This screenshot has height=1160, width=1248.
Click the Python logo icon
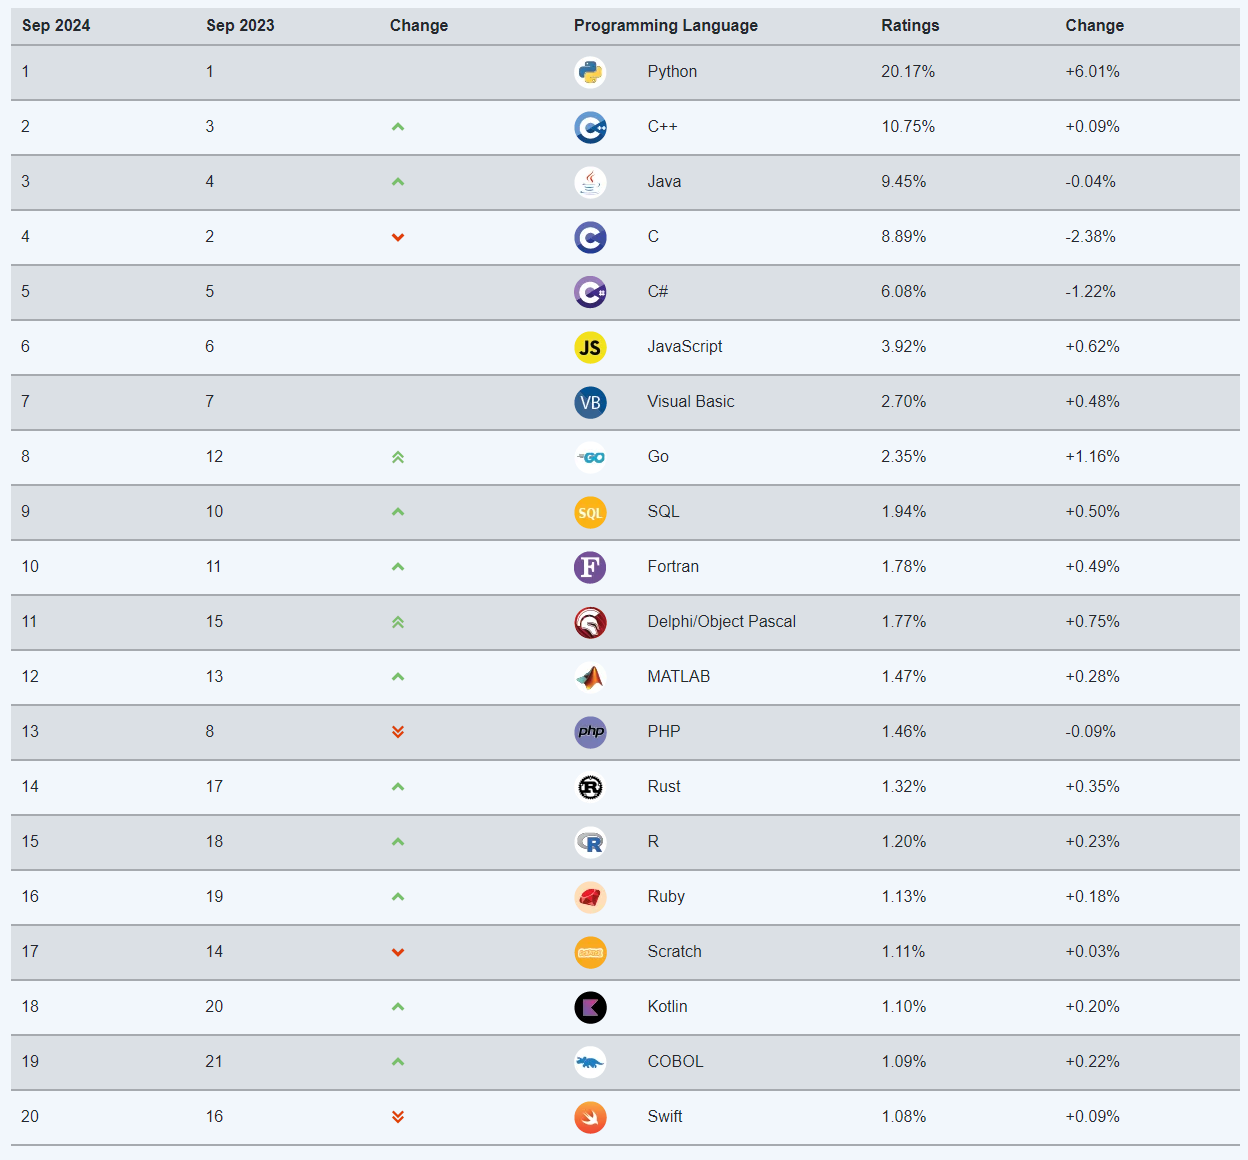click(590, 72)
